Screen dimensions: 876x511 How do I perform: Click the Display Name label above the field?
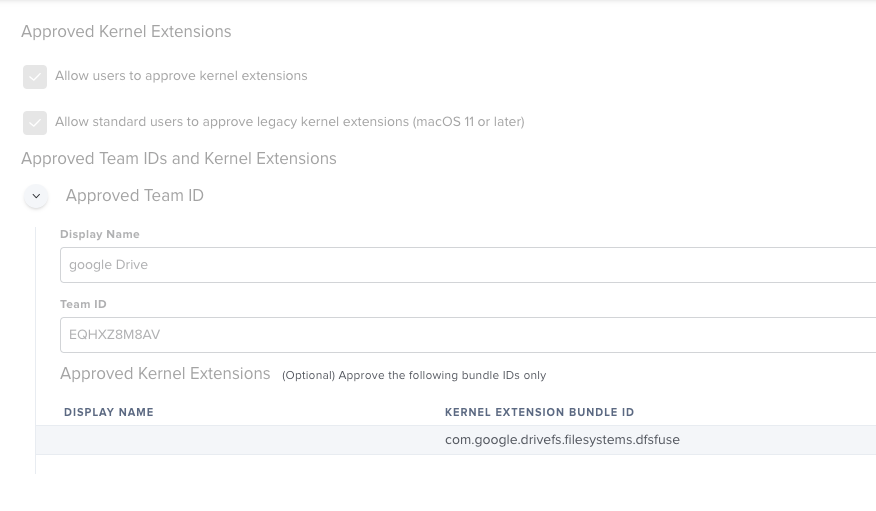point(99,234)
